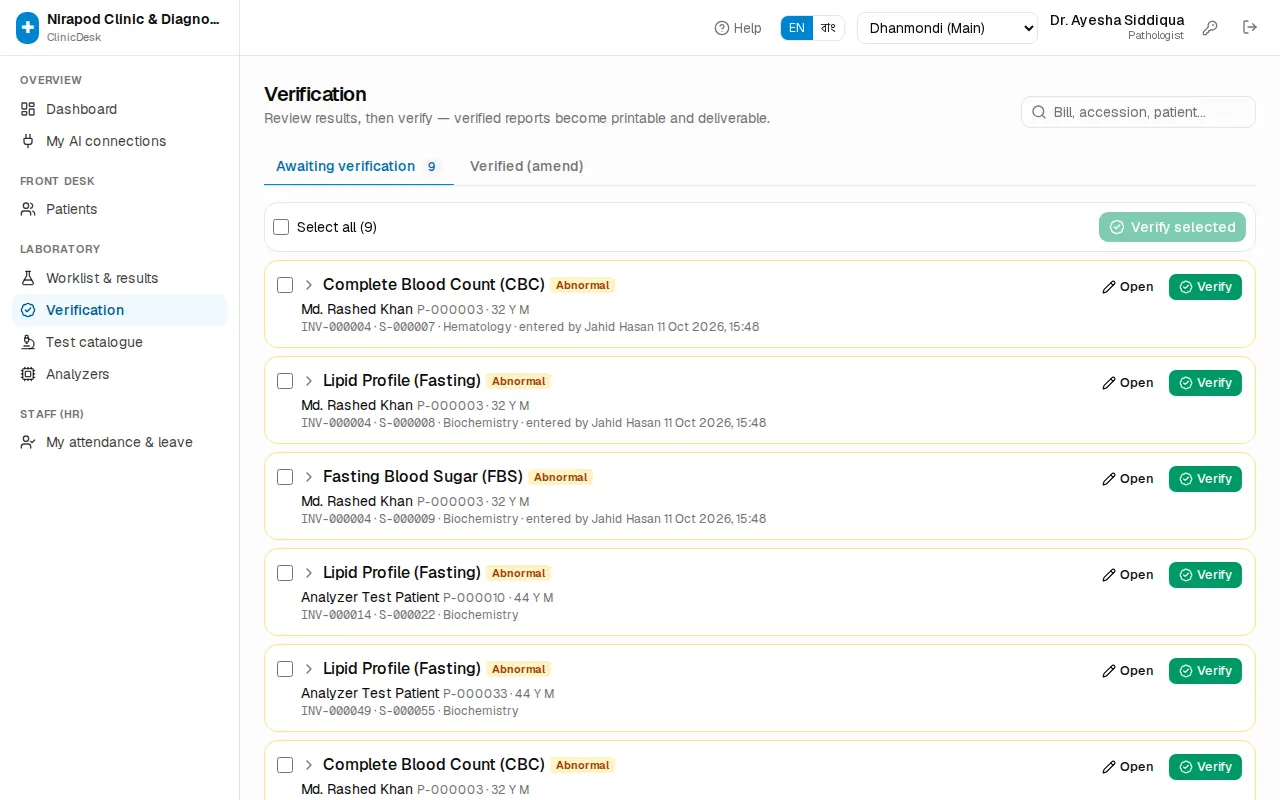The image size is (1280, 800).
Task: Focus the Bill, accession, patient search field
Action: pyautogui.click(x=1138, y=112)
